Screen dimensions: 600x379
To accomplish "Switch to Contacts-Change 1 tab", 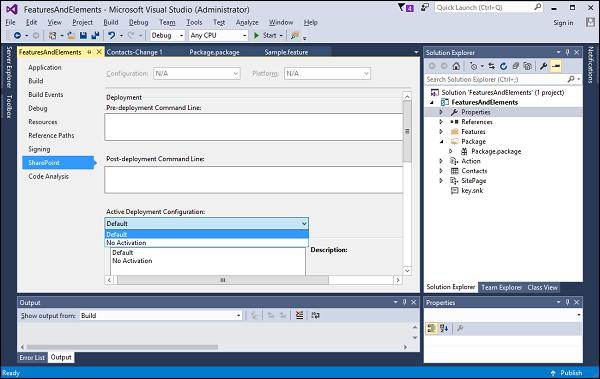I will [134, 52].
